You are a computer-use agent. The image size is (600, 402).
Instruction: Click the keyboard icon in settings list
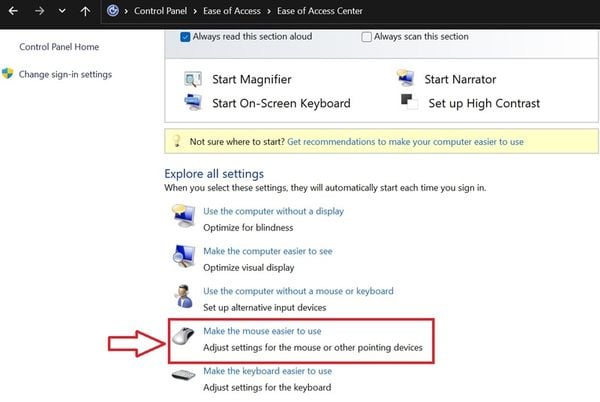[184, 377]
